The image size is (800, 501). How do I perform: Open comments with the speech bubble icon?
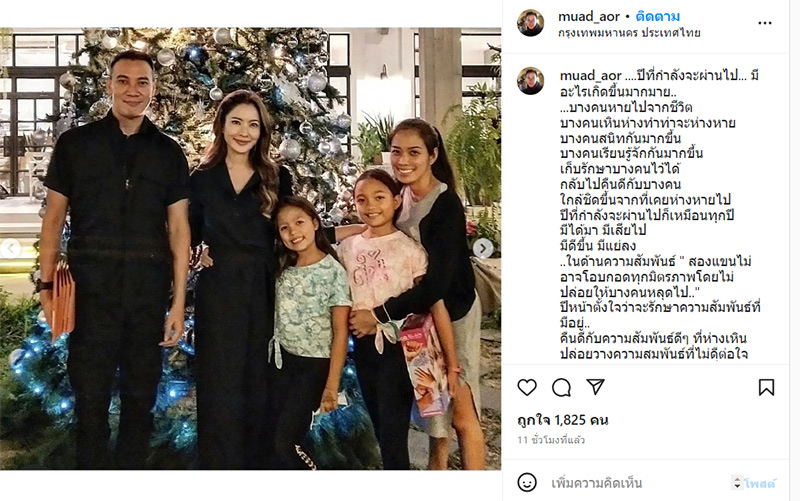click(x=561, y=388)
